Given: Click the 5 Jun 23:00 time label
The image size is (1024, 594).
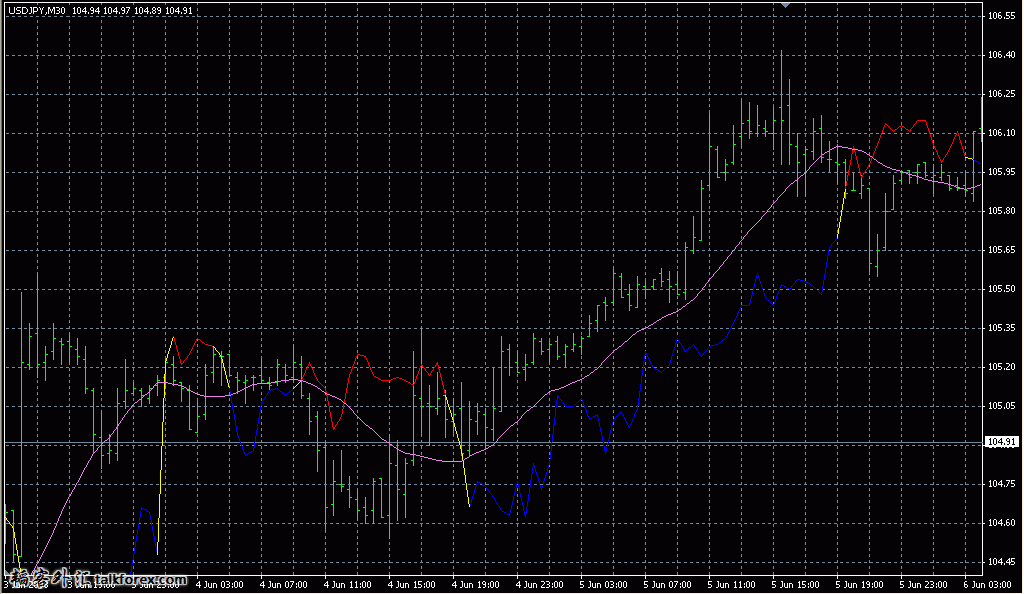Looking at the screenshot, I should (923, 585).
